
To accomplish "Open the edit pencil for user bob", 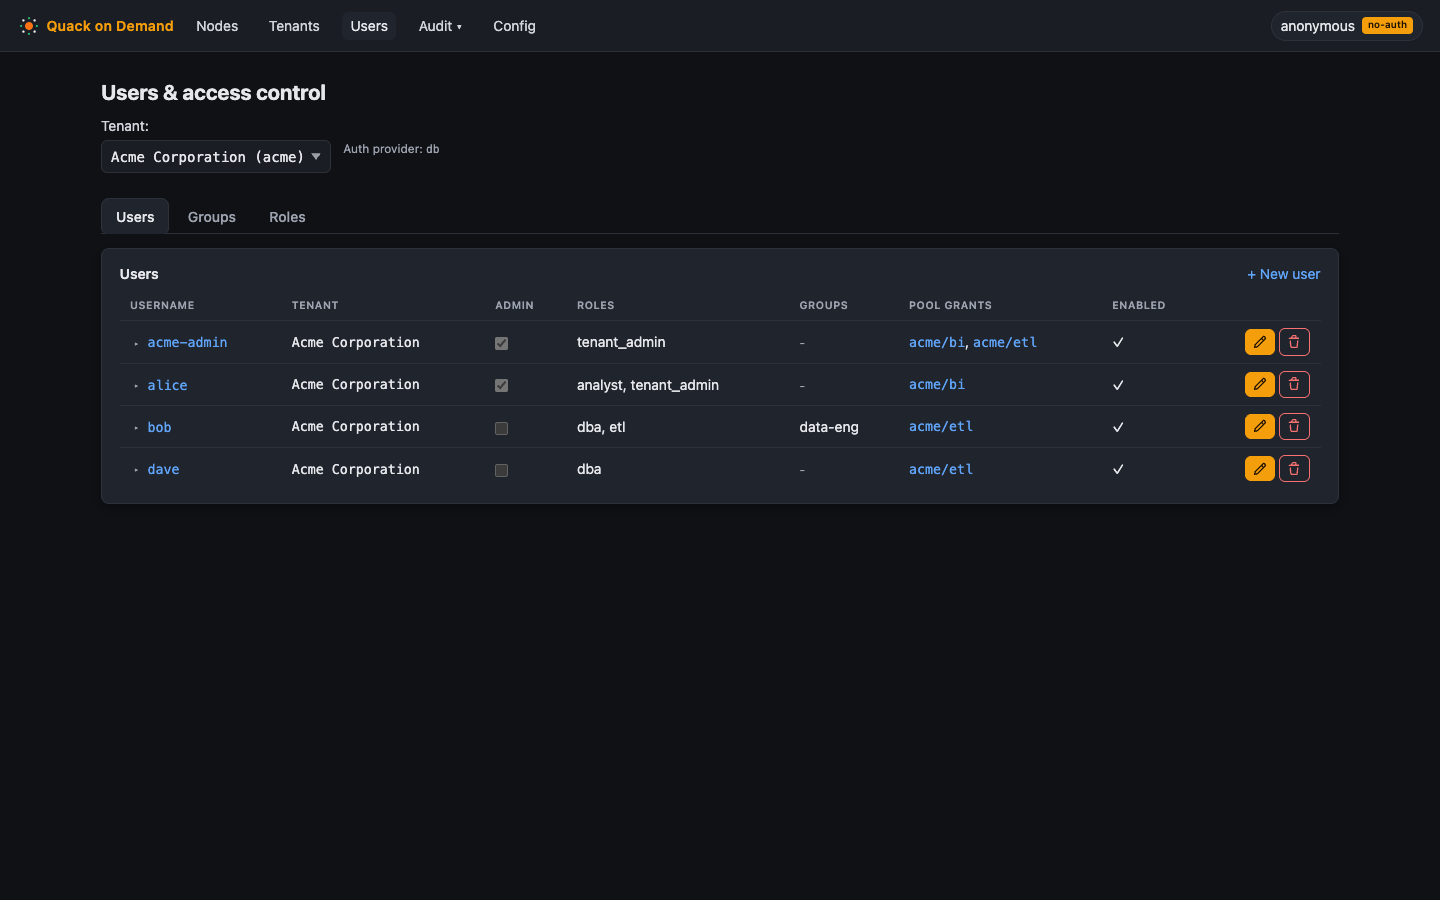I will [1260, 426].
